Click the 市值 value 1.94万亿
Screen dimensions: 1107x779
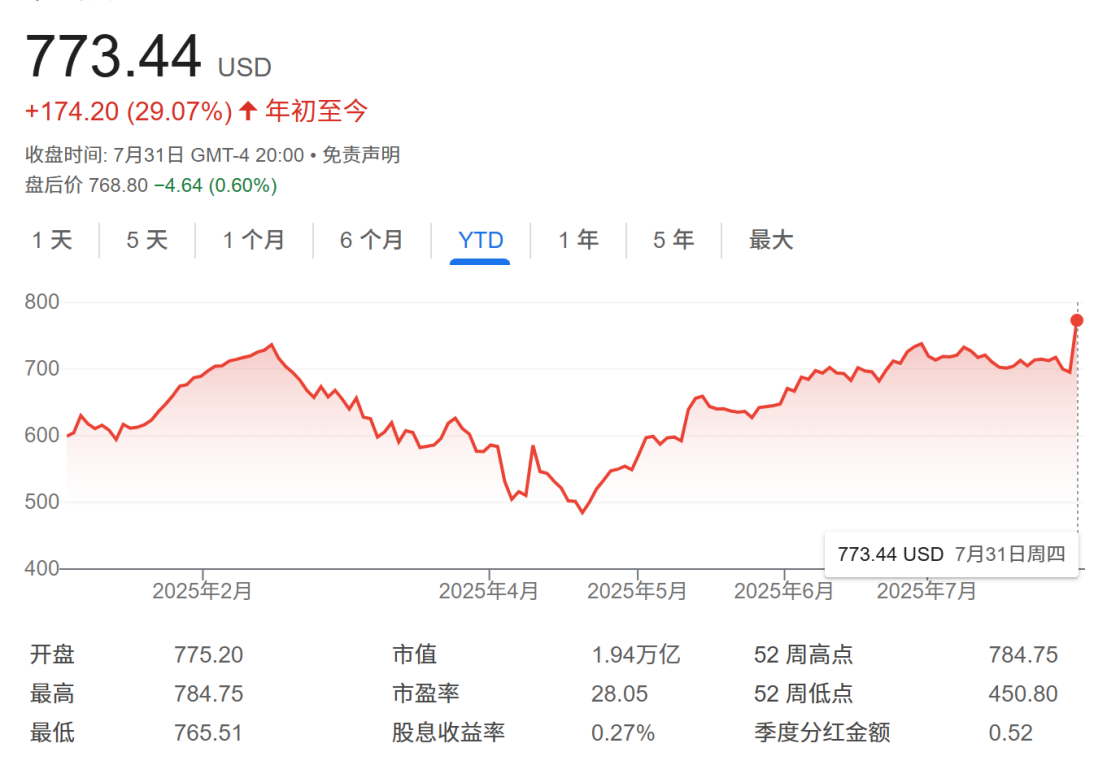pos(635,655)
